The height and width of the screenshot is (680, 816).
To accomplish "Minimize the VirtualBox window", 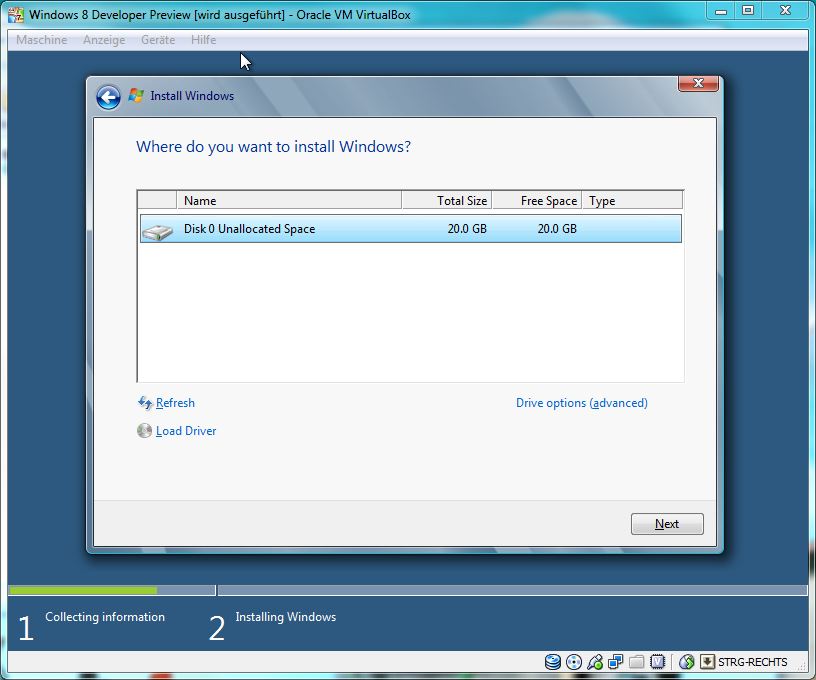I will 721,11.
